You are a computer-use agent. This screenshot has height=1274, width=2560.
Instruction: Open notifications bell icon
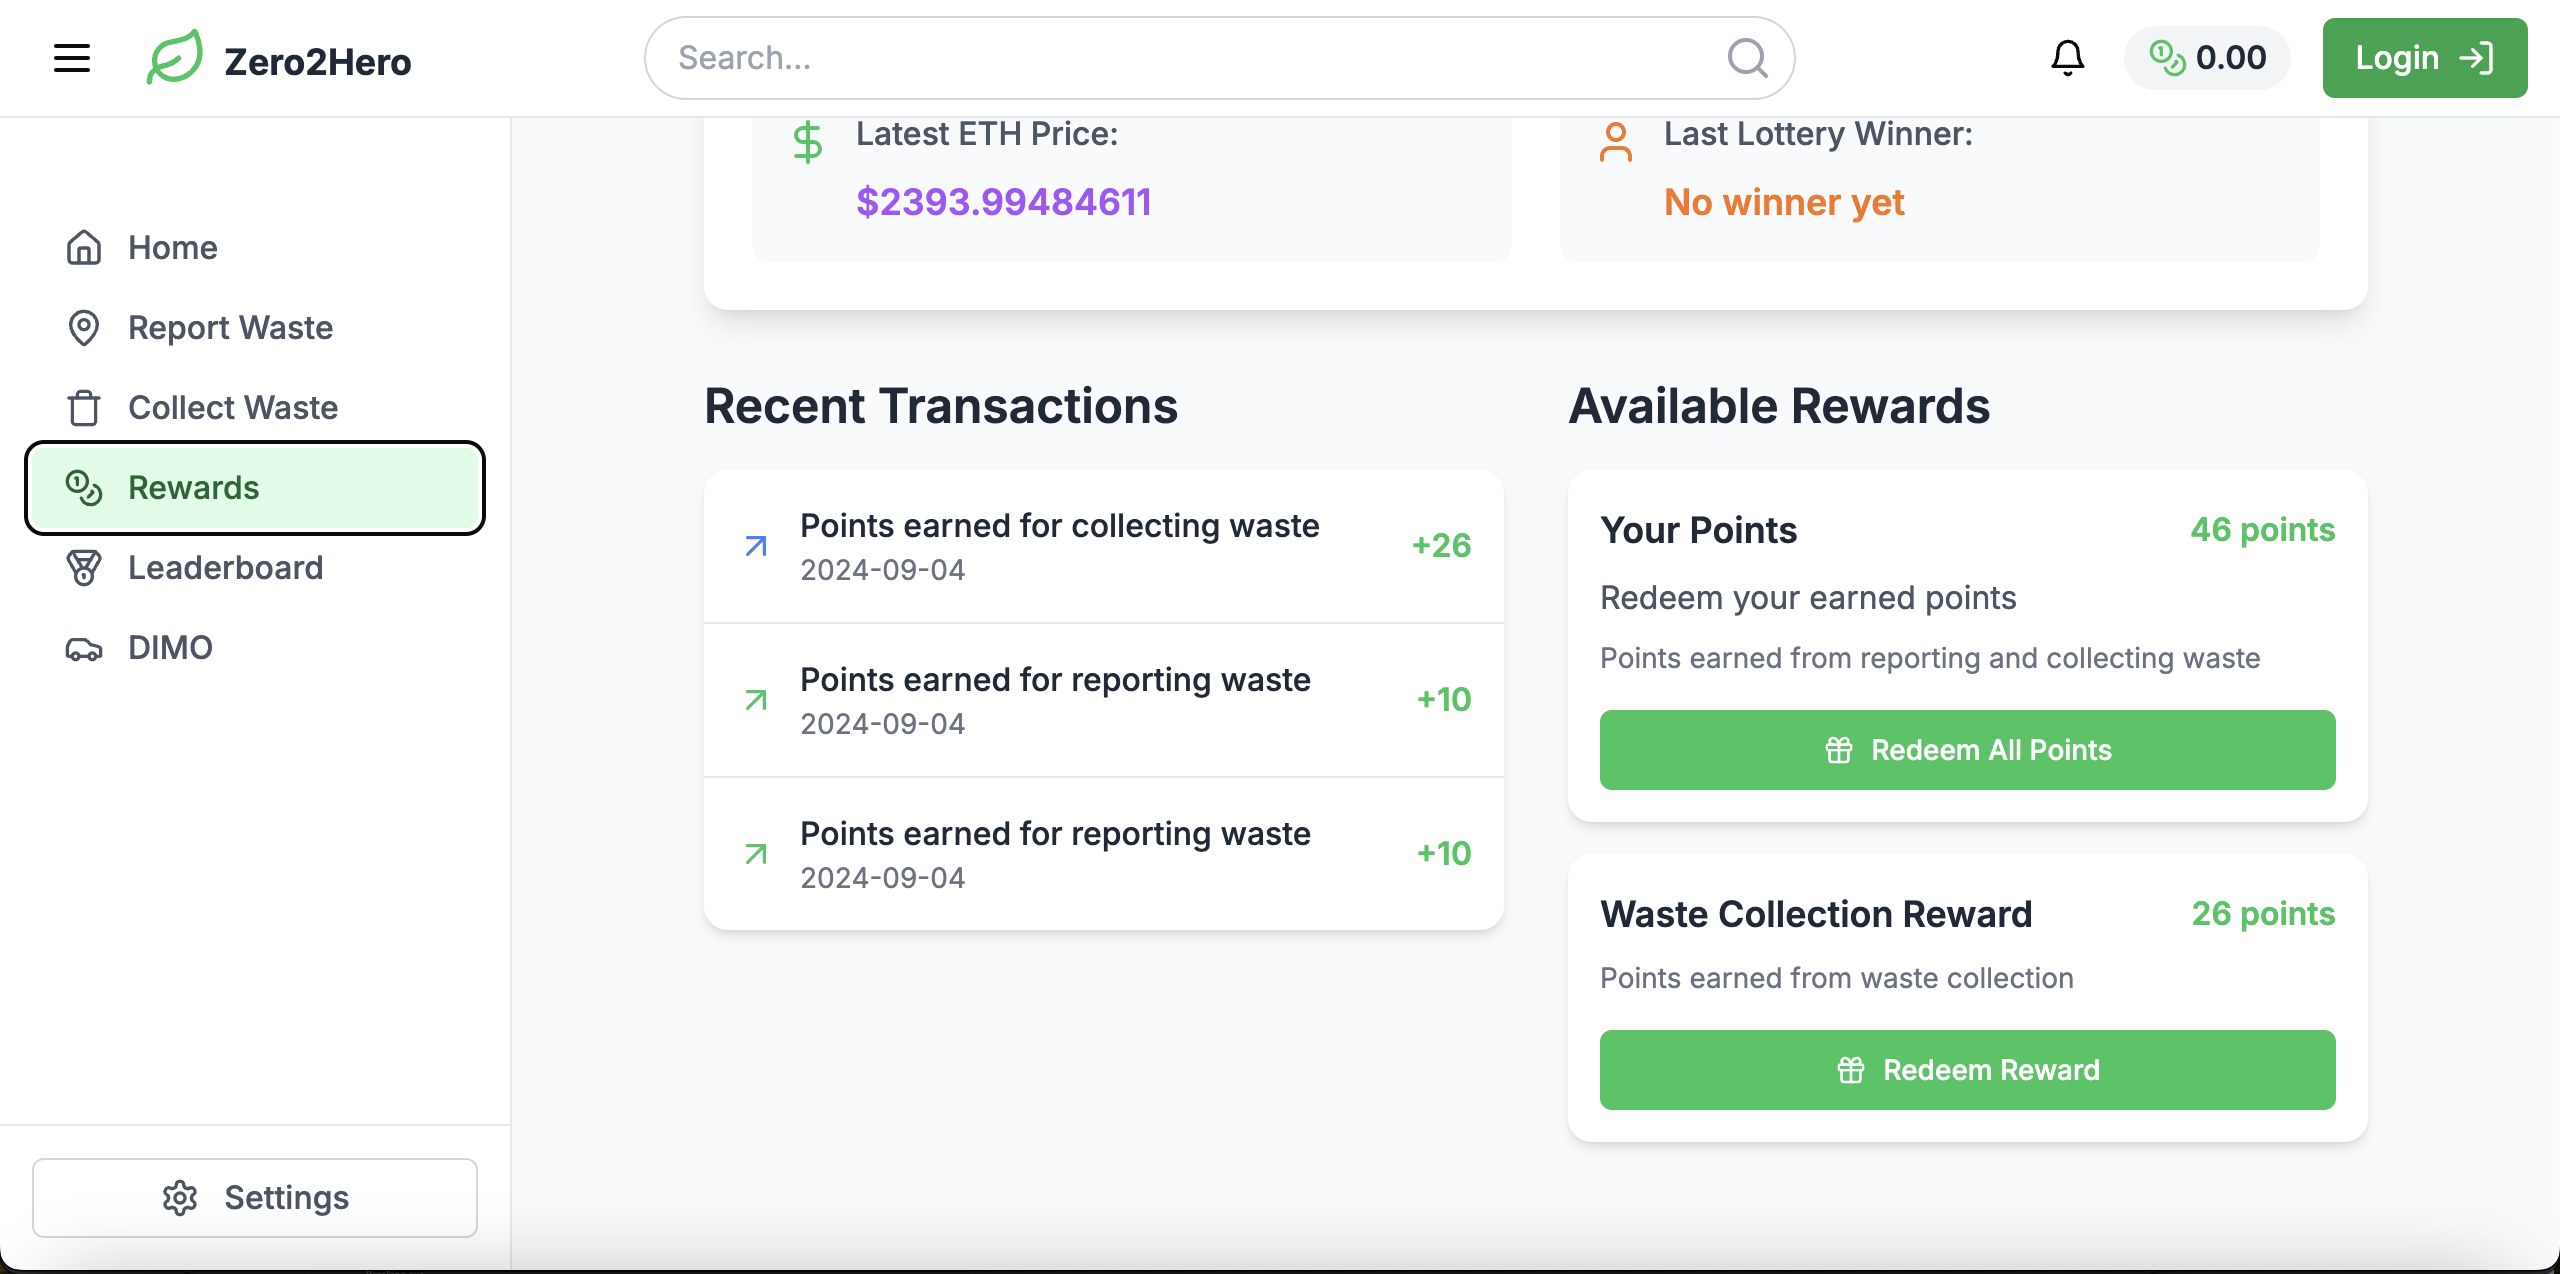[2067, 58]
